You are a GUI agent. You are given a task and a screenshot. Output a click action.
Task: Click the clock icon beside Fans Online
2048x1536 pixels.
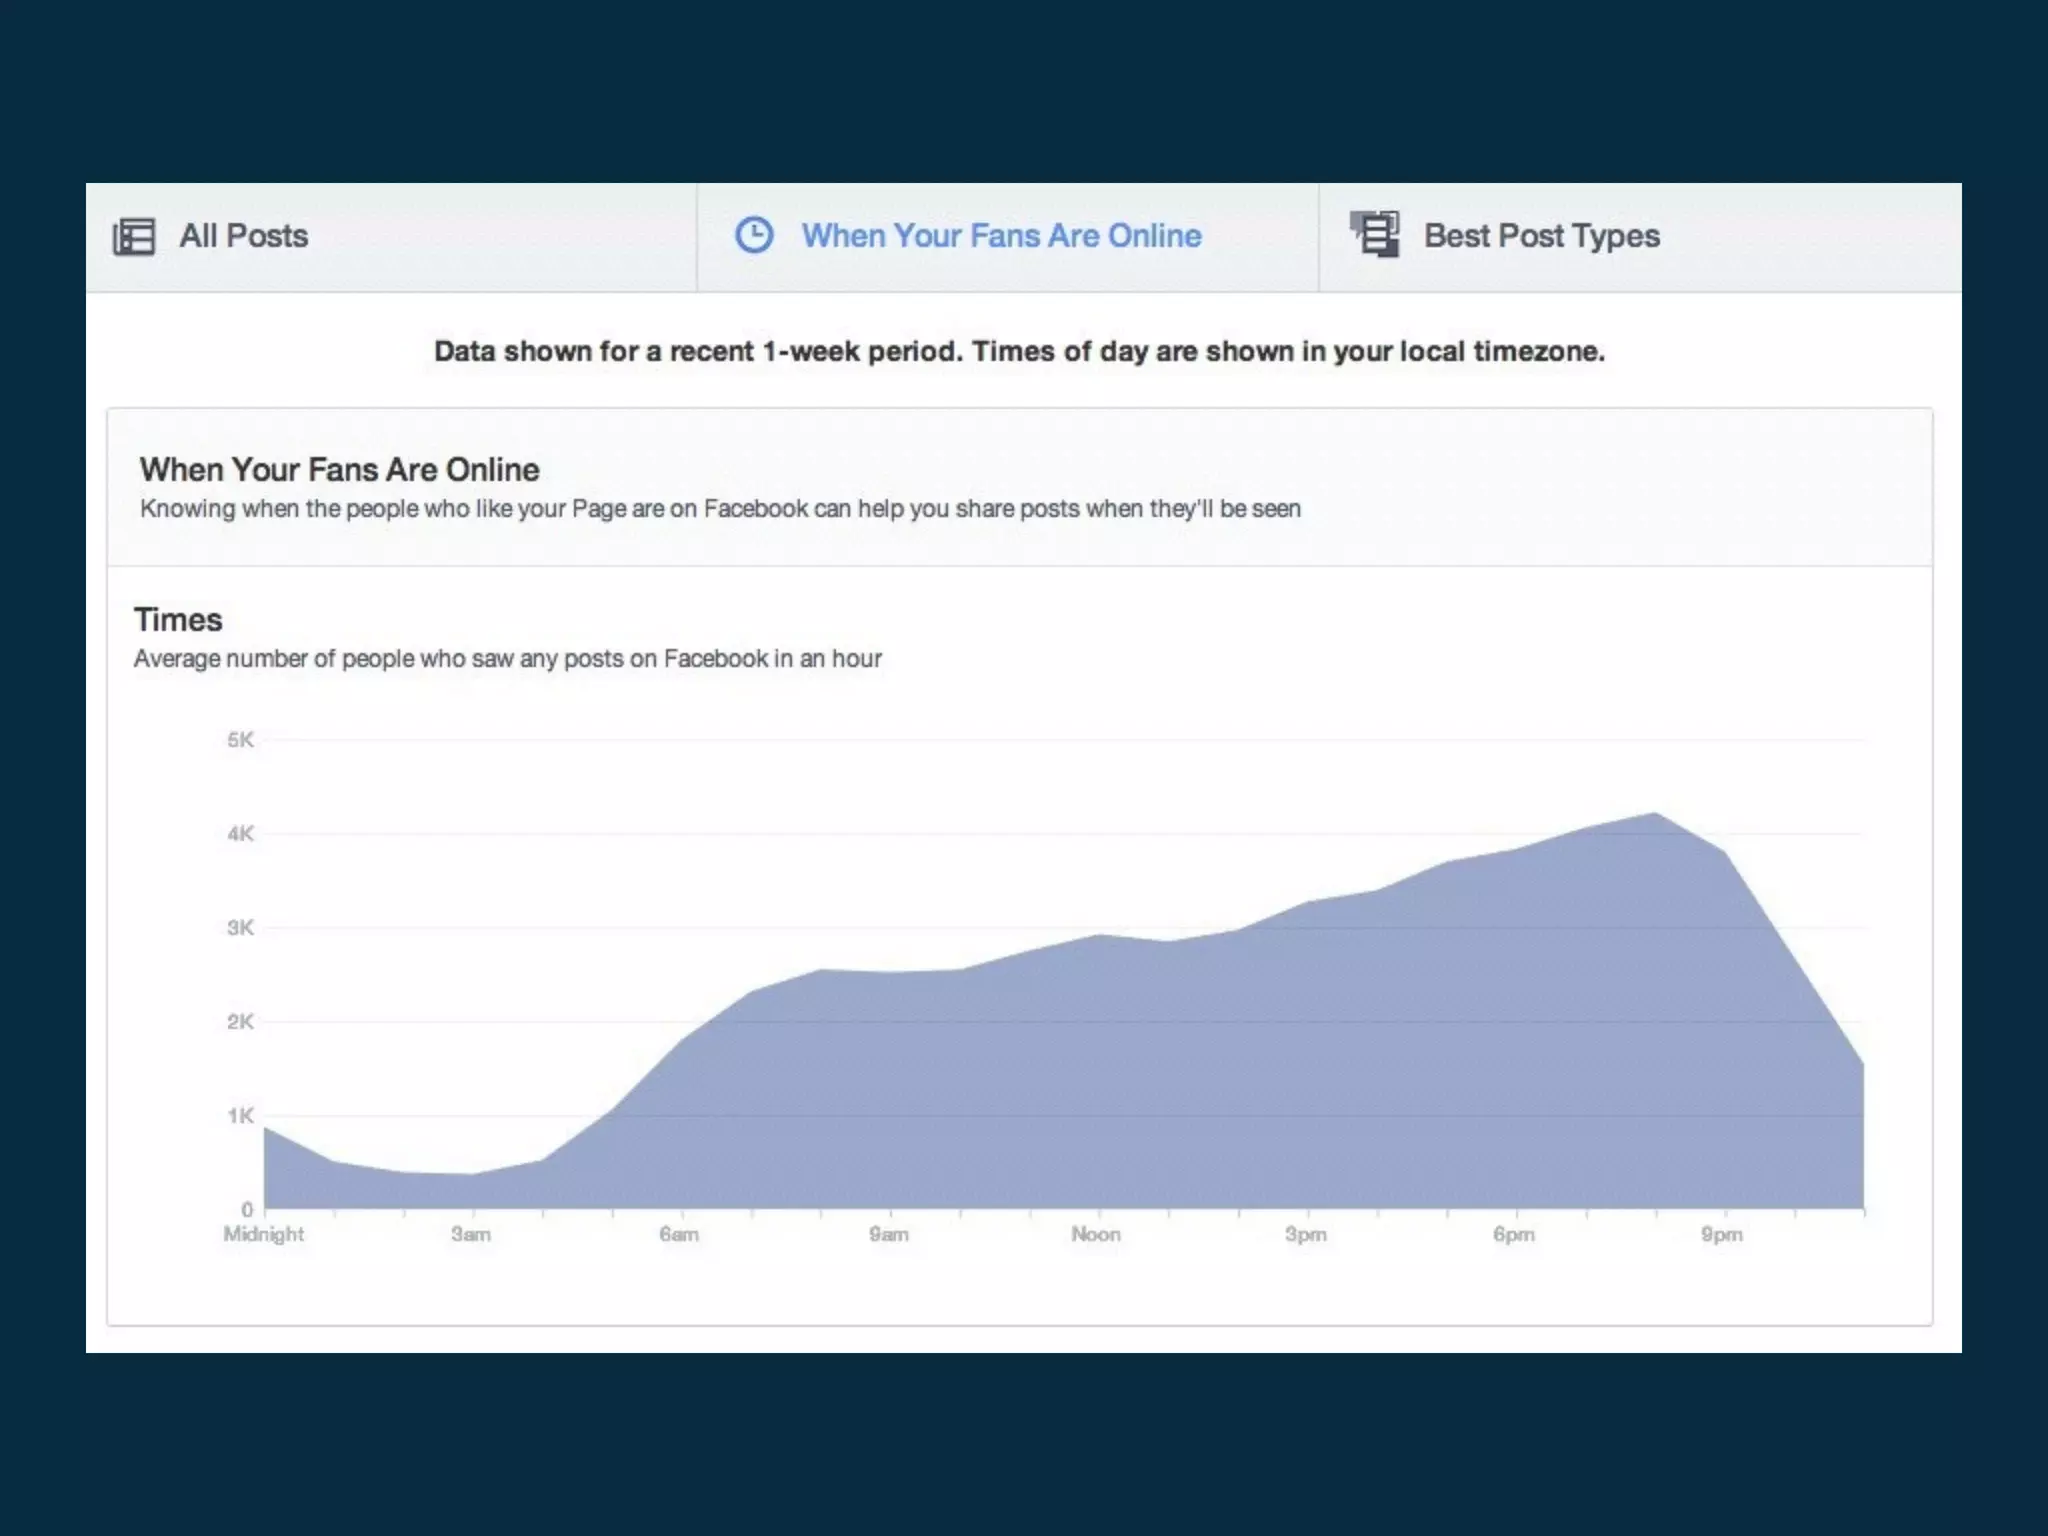point(754,236)
